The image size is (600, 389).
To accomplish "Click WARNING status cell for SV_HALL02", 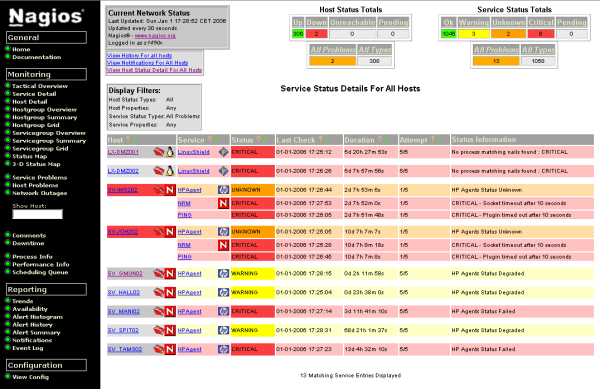I will pos(253,292).
